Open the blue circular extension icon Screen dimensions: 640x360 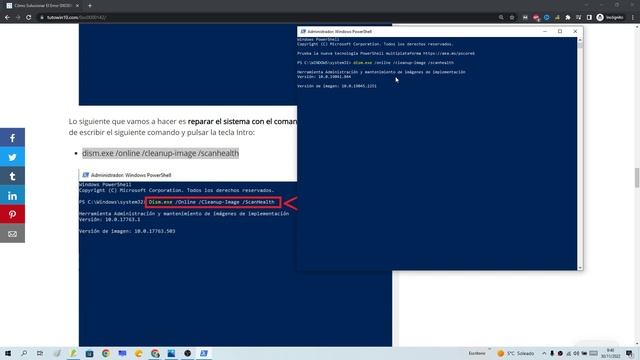click(x=547, y=18)
